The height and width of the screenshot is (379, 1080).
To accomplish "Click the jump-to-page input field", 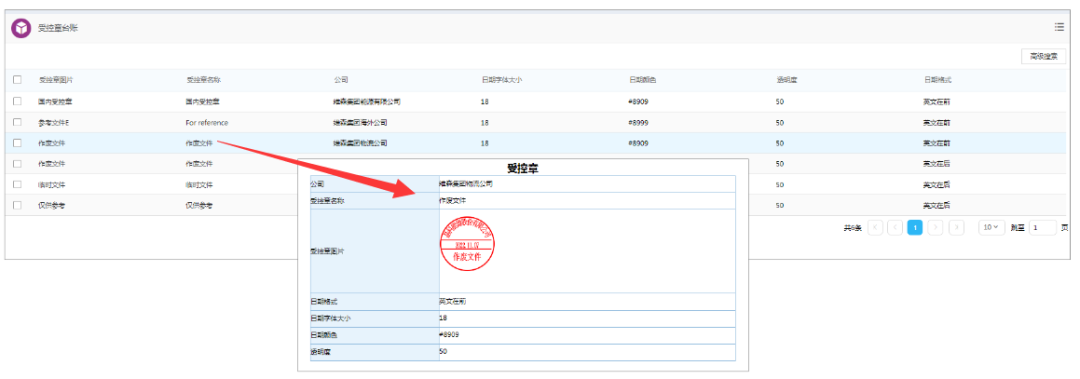I will [1042, 227].
